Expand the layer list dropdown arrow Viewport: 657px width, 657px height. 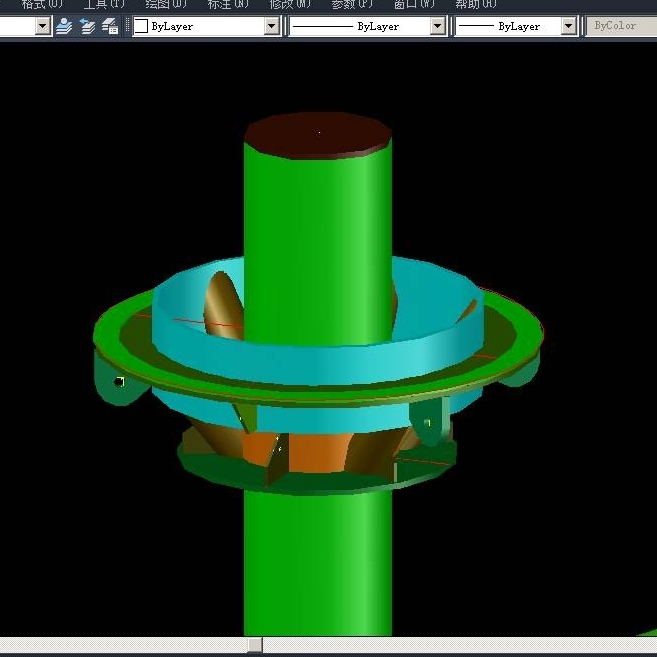(x=42, y=26)
